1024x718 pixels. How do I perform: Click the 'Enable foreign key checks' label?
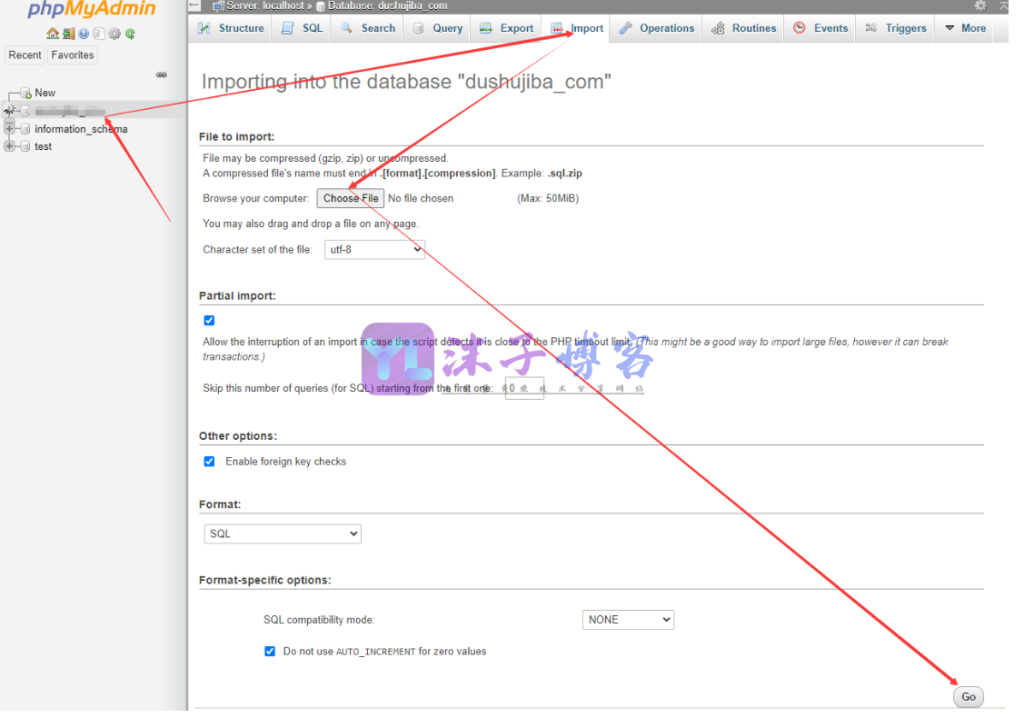[286, 461]
